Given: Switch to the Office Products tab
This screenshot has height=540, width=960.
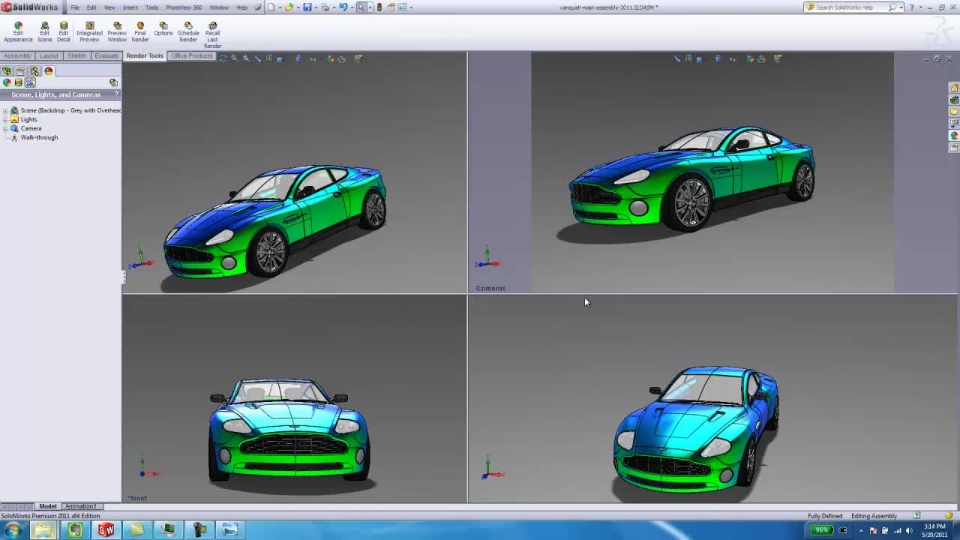Looking at the screenshot, I should (x=192, y=56).
